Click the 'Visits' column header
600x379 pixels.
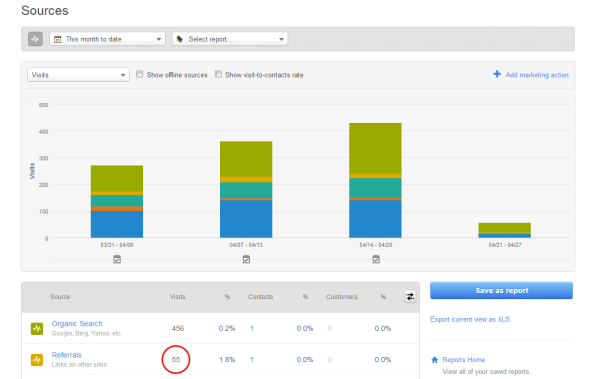tap(178, 297)
